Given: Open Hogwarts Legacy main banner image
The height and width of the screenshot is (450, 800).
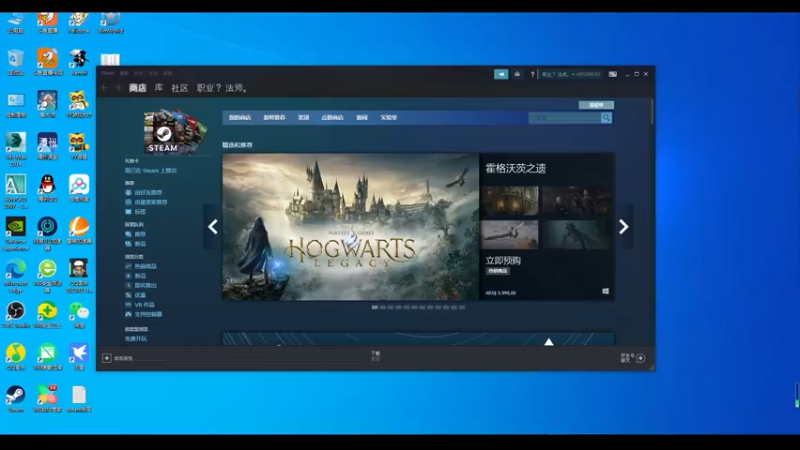Looking at the screenshot, I should 351,227.
